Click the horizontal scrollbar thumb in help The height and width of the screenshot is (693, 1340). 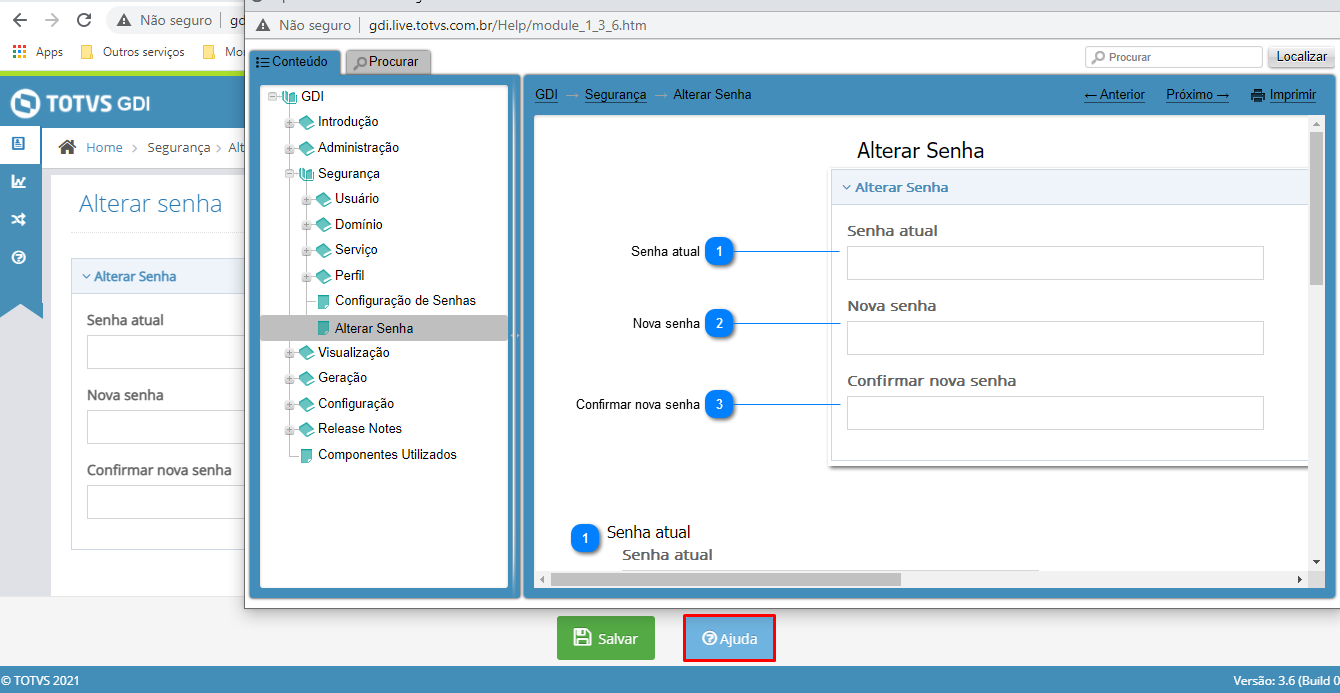[x=726, y=579]
